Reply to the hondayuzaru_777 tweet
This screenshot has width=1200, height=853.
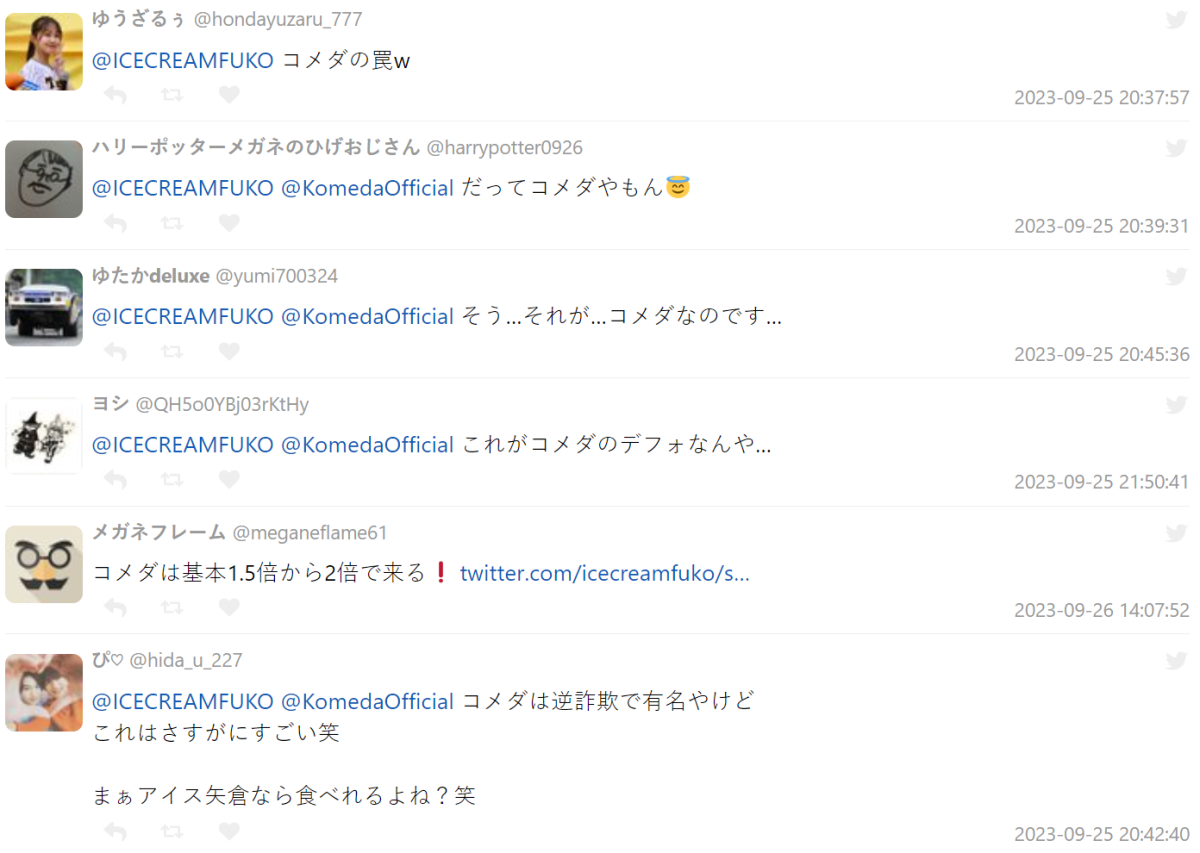[x=115, y=95]
